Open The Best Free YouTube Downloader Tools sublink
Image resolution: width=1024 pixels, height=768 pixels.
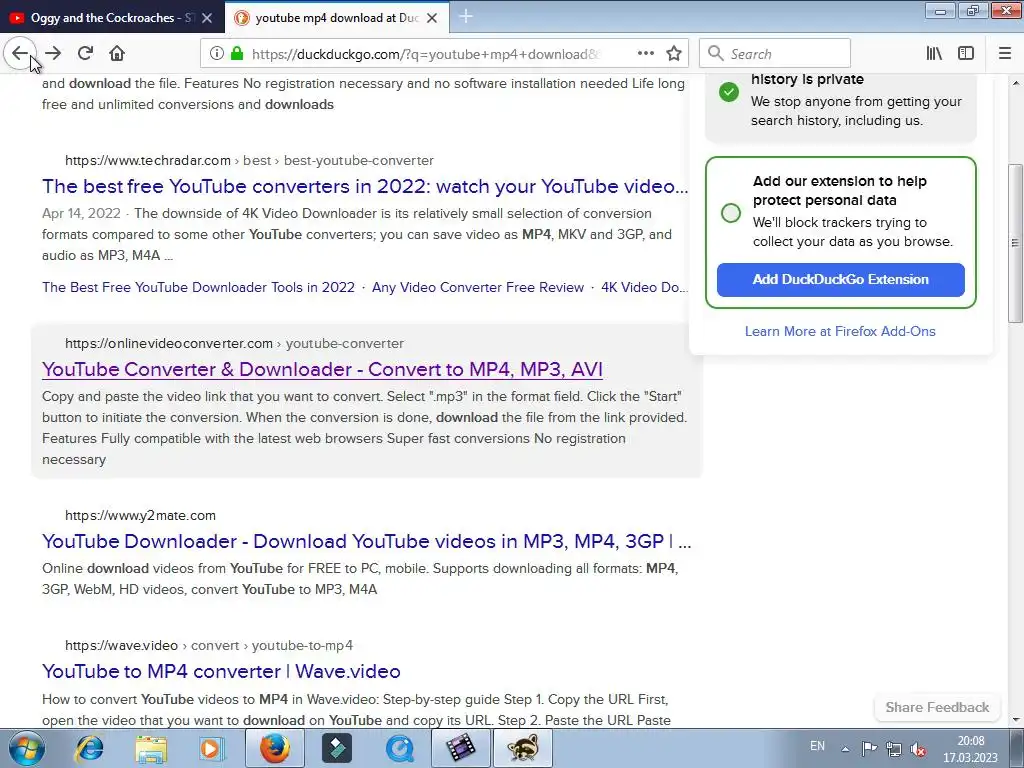click(x=199, y=287)
